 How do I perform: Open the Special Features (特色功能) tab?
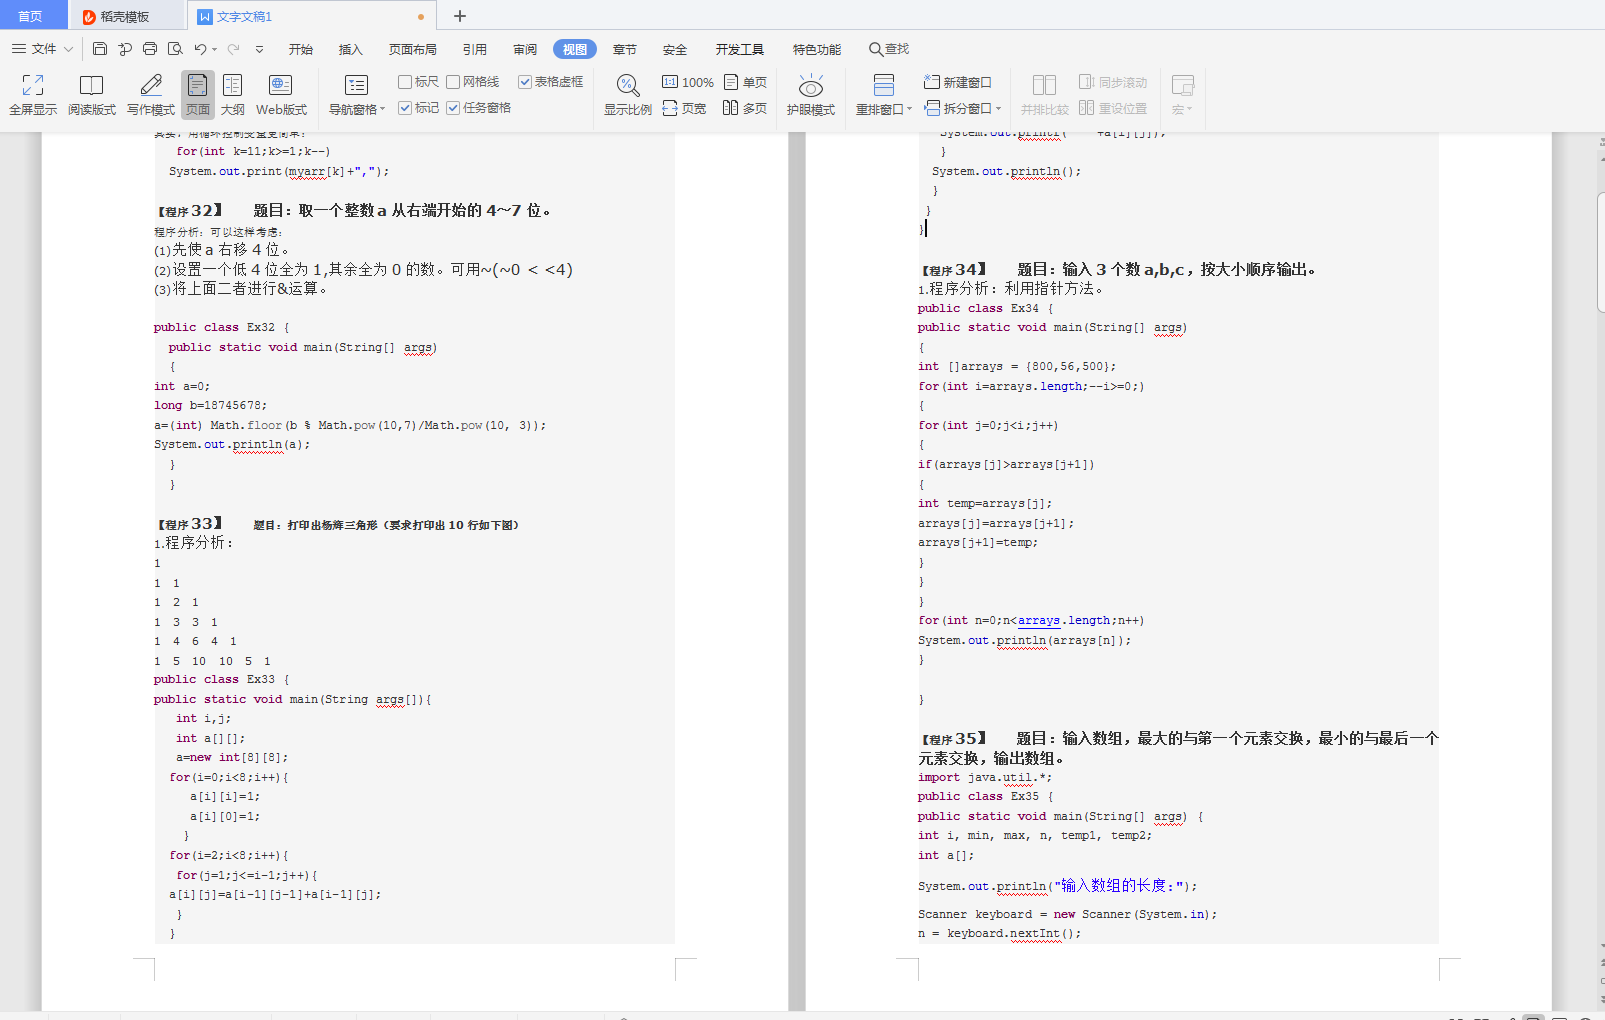point(817,49)
